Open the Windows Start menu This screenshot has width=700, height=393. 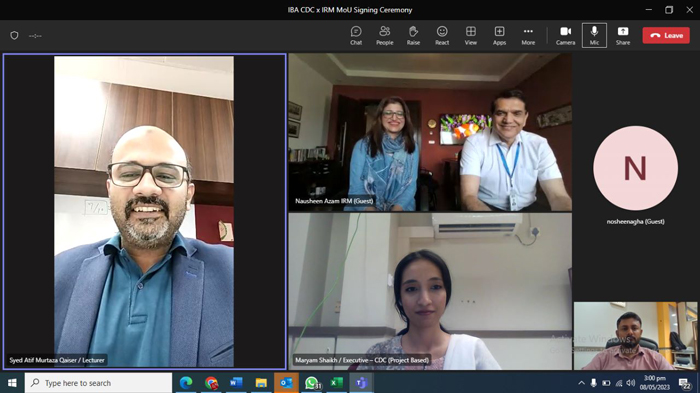[12, 383]
